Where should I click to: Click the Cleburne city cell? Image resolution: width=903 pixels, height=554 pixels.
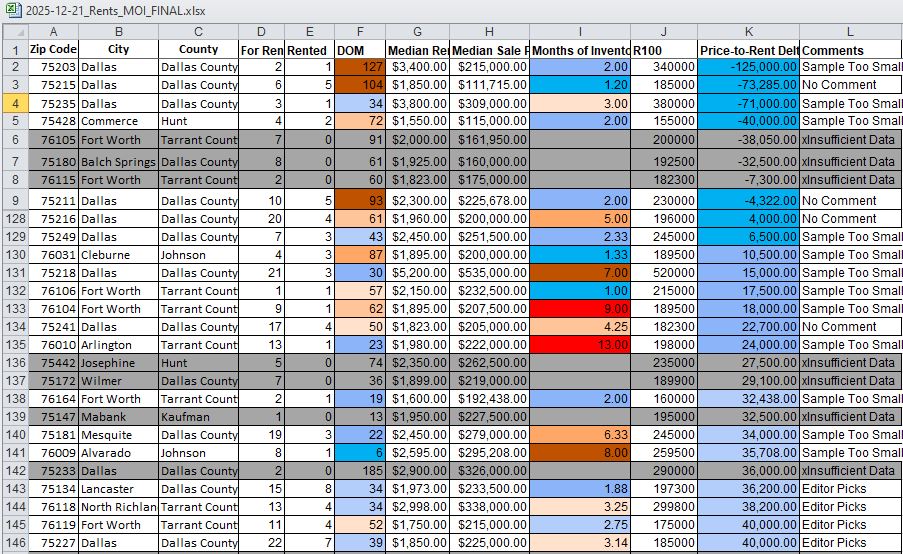tap(118, 255)
